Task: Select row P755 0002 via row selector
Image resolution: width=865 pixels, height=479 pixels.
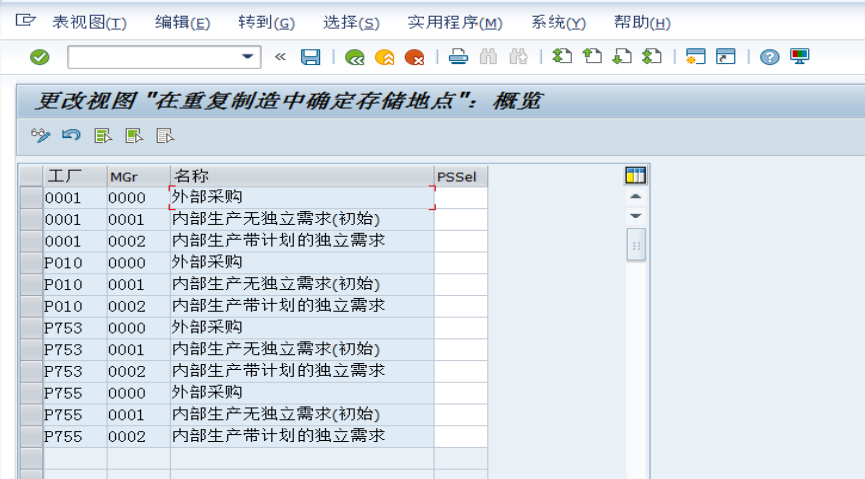Action: pyautogui.click(x=31, y=437)
